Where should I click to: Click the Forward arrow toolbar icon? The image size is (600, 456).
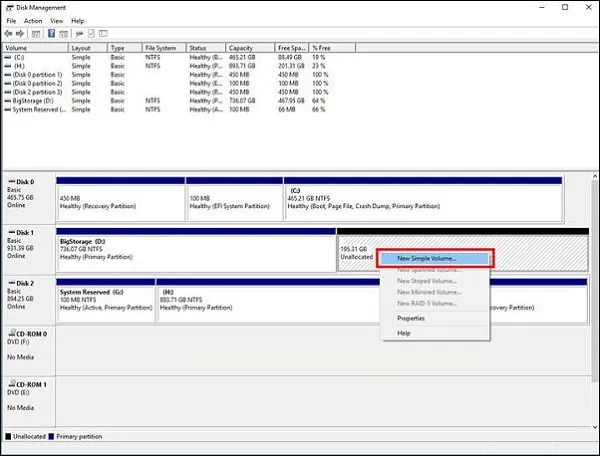click(x=21, y=34)
